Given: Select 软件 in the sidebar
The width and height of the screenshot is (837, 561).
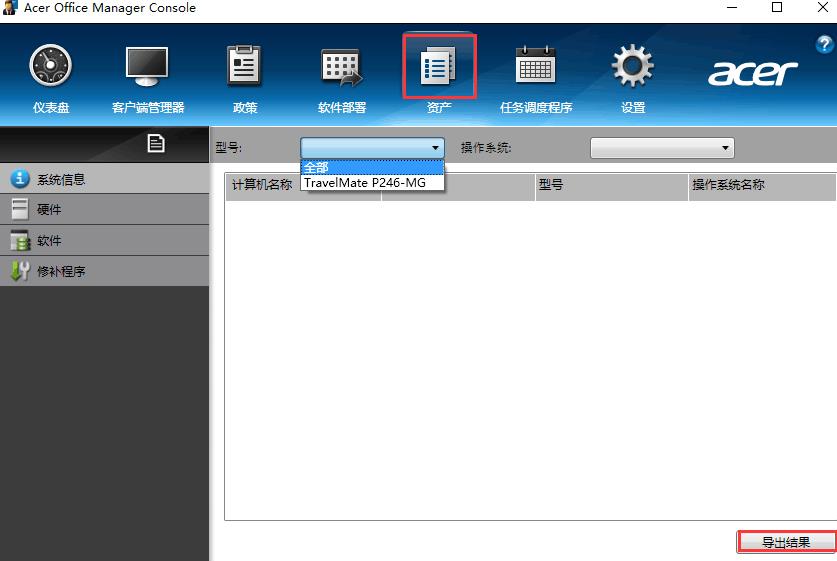Looking at the screenshot, I should click(105, 241).
